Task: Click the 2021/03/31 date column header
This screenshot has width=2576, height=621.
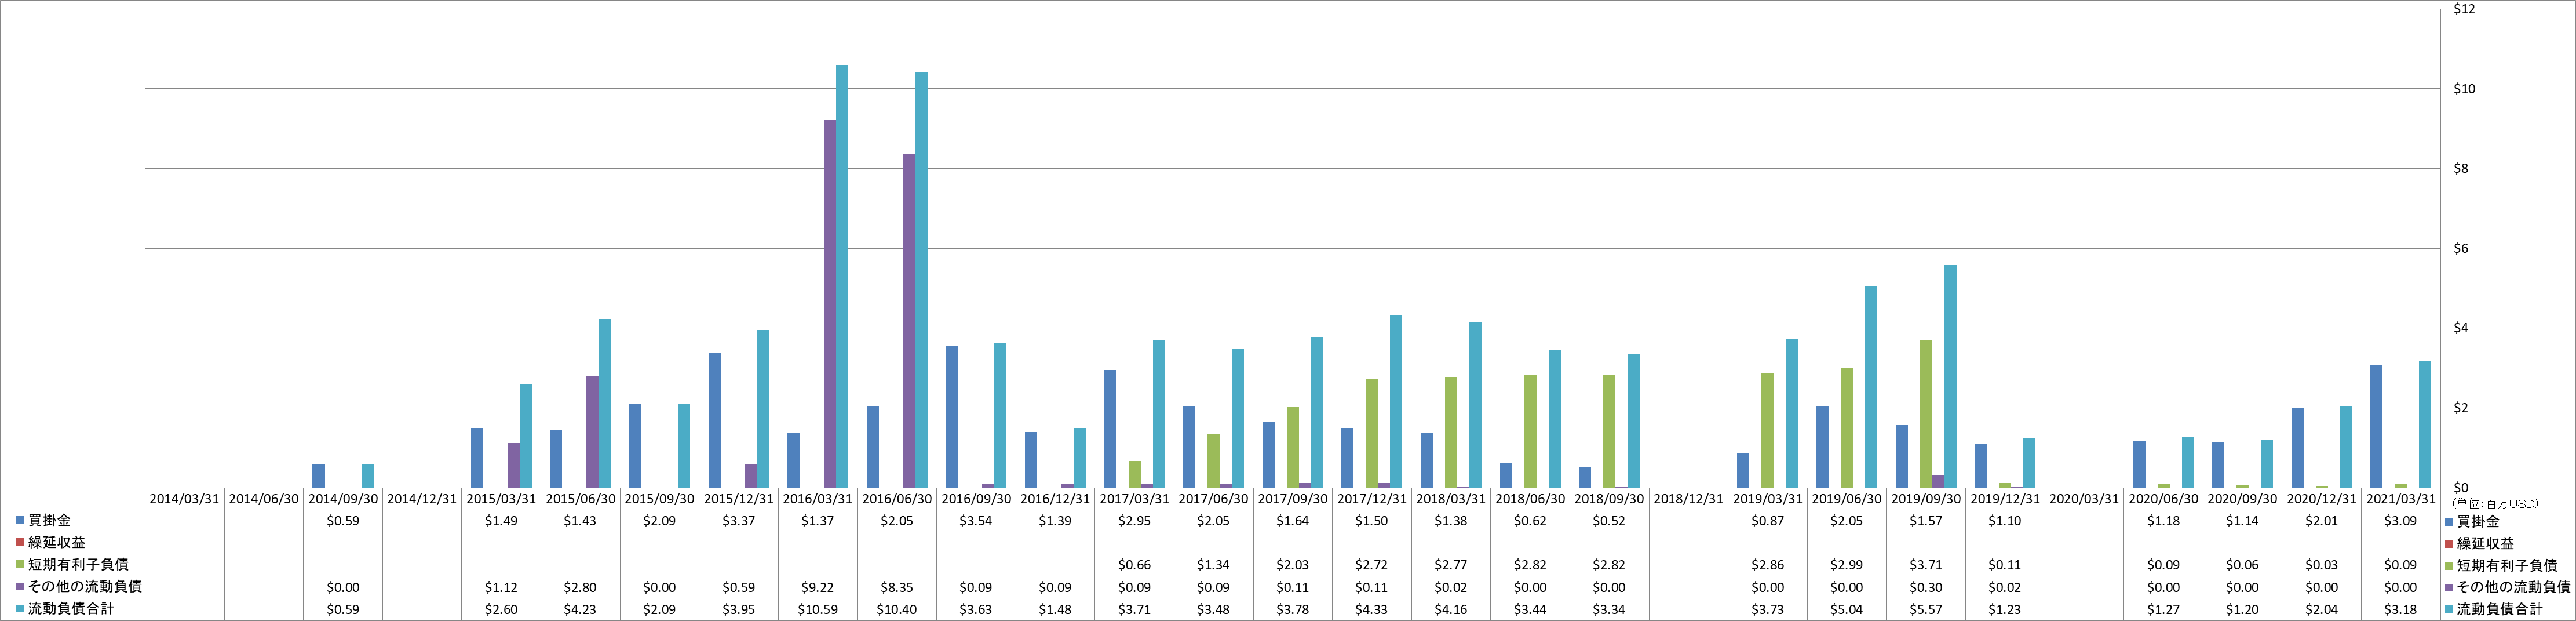Action: tap(2401, 499)
